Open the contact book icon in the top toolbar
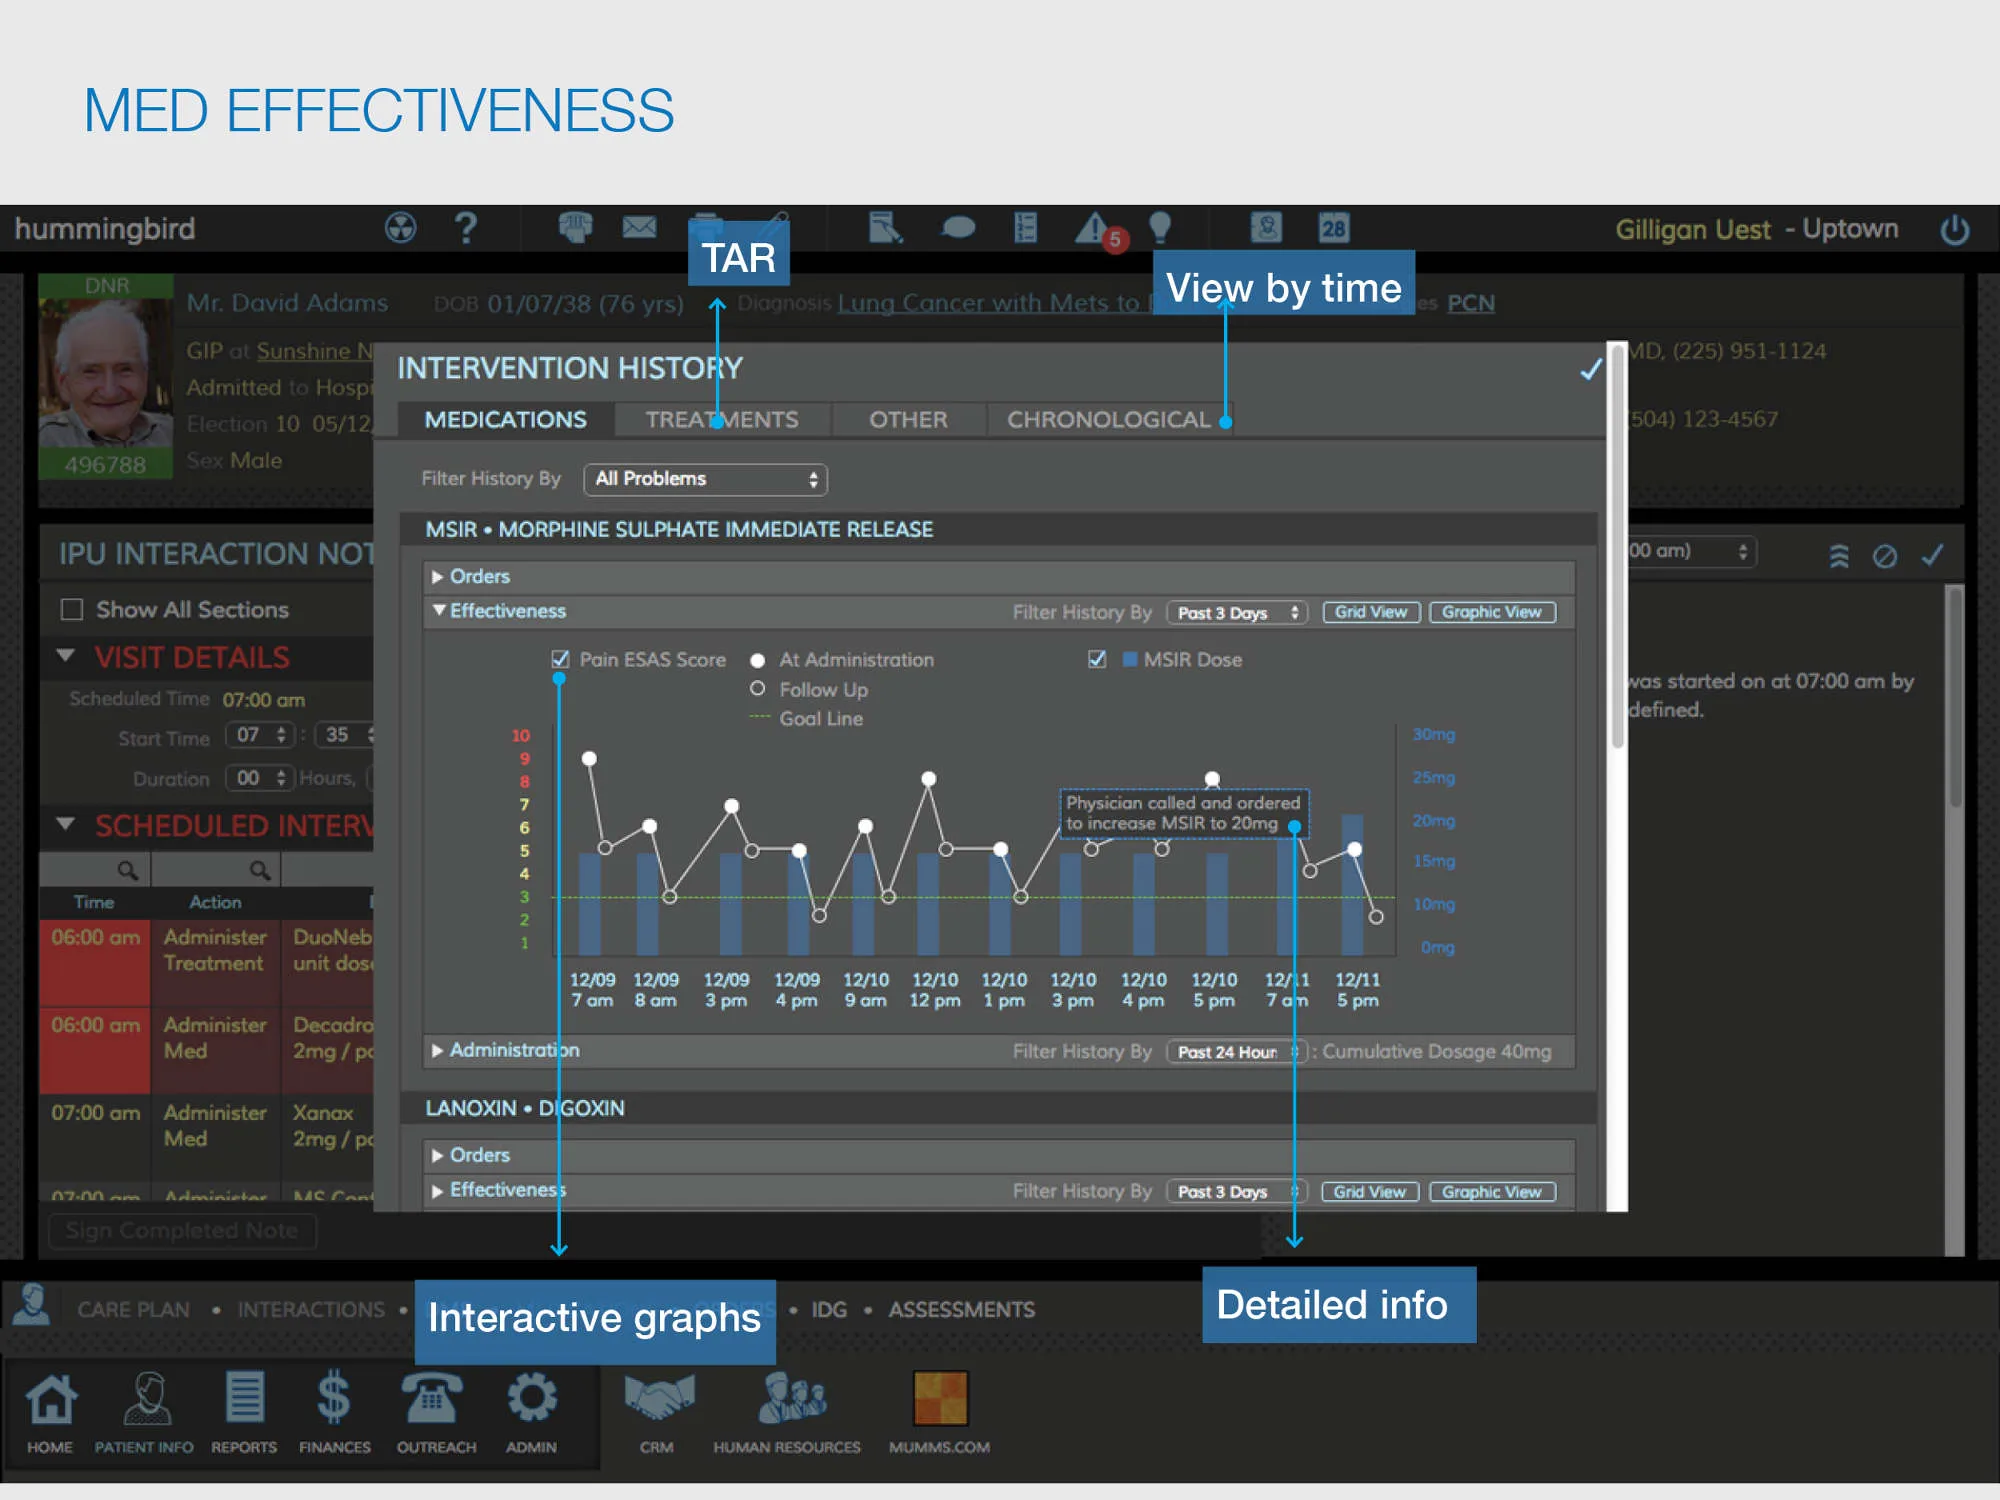Viewport: 2000px width, 1500px height. click(x=1266, y=228)
